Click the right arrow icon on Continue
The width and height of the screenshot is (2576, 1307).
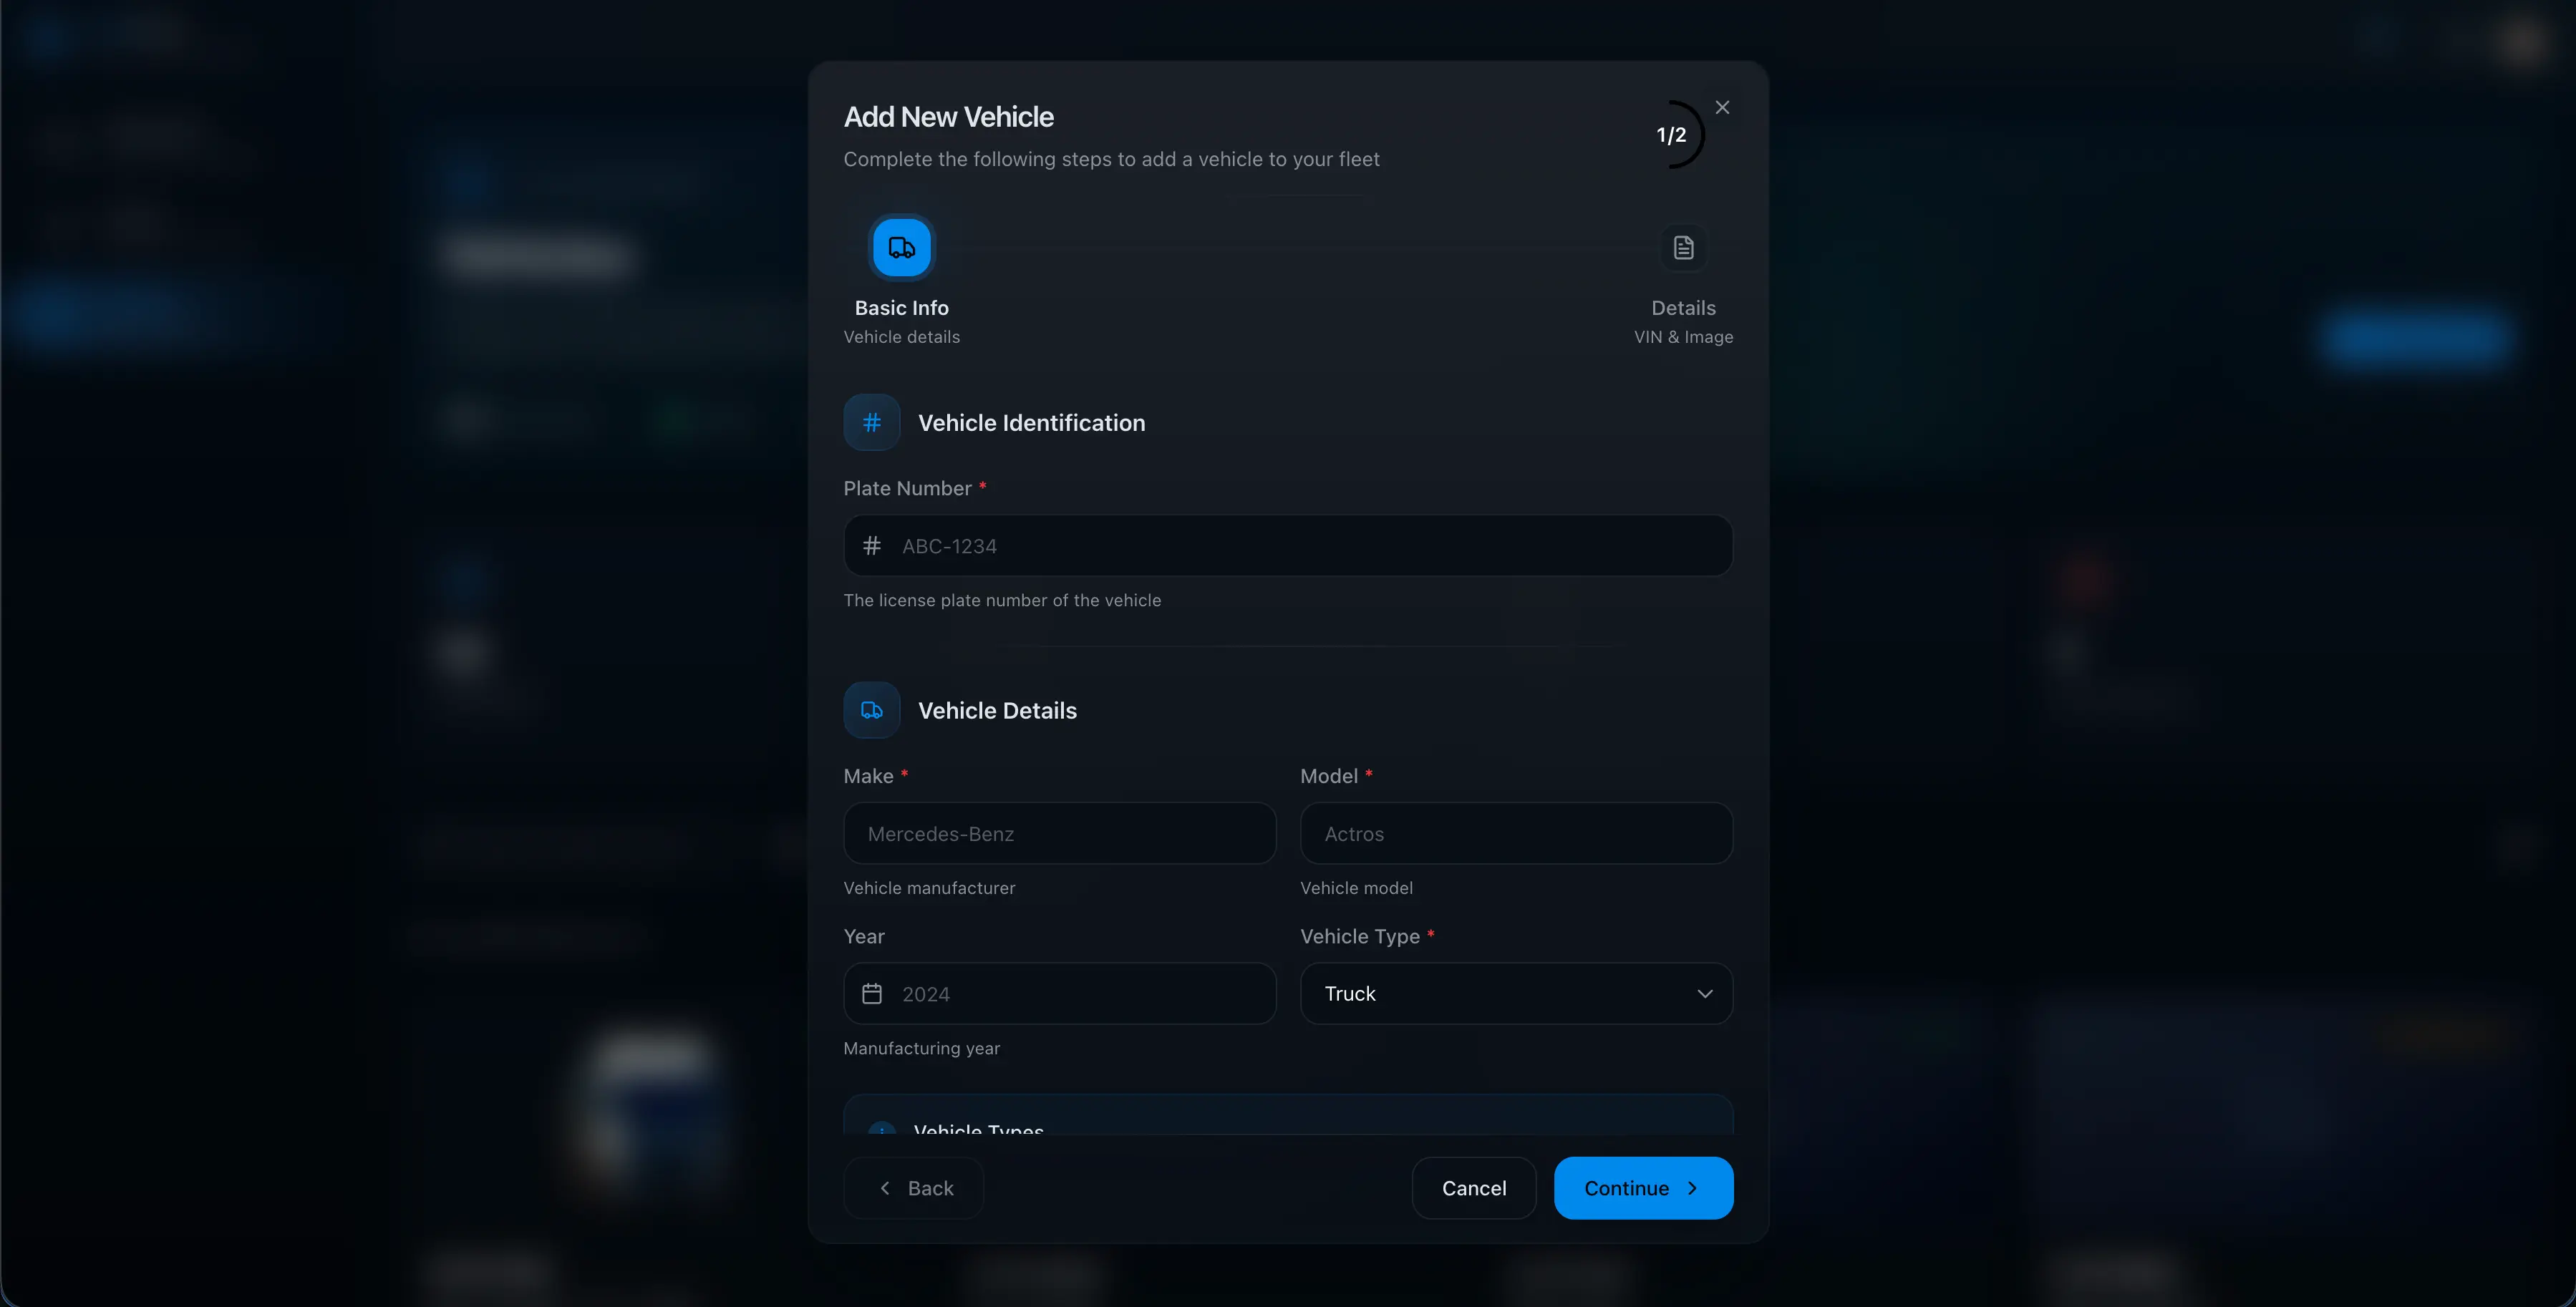[x=1692, y=1188]
